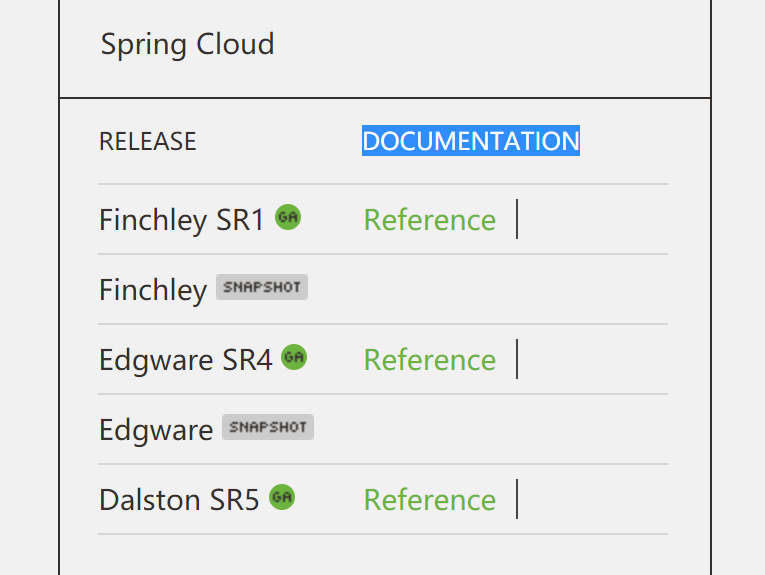Select the Edgware SR4 release name
Viewport: 765px width, 575px height.
185,360
